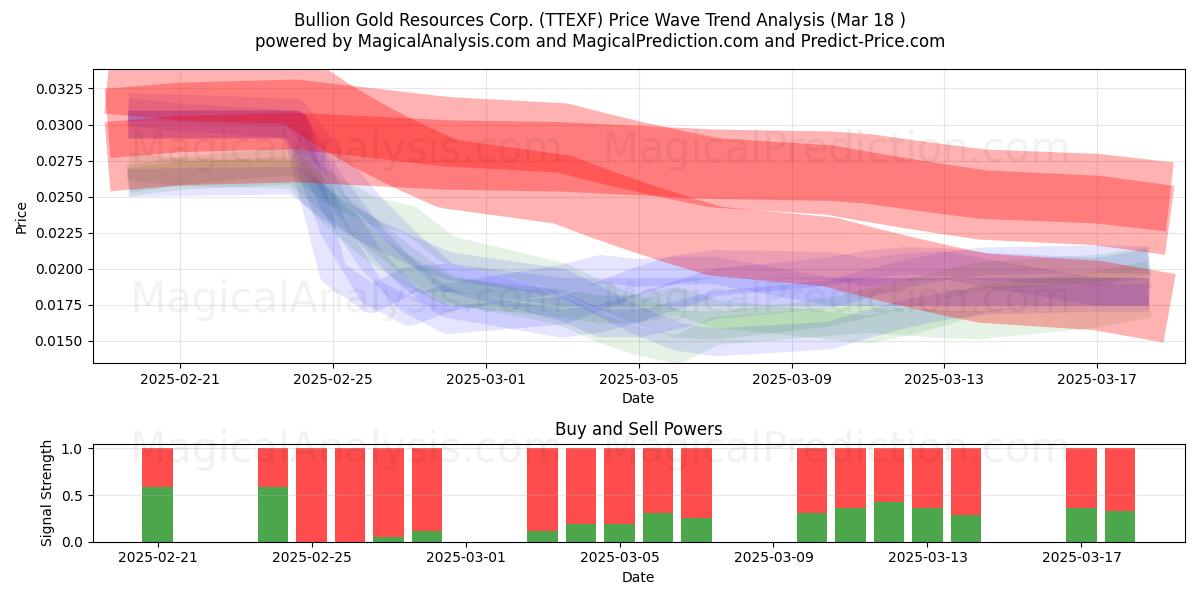
Task: Click the red segment of the 2025-03-13 bar
Action: pyautogui.click(x=928, y=479)
